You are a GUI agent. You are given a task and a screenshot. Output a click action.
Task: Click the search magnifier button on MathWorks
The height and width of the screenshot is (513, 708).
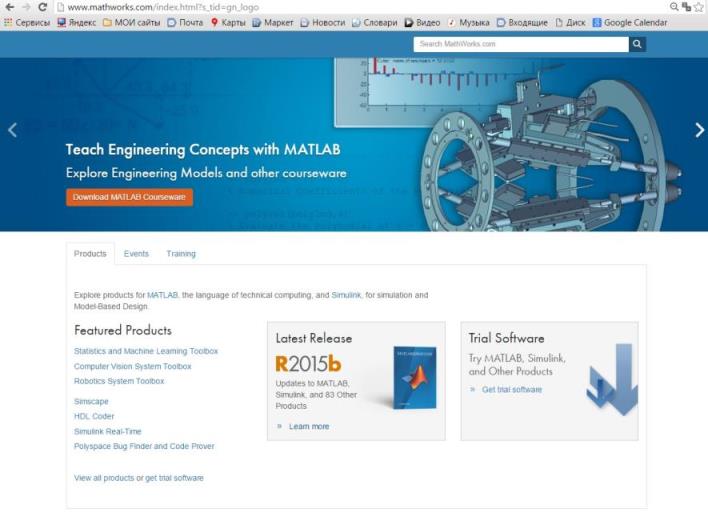click(637, 44)
